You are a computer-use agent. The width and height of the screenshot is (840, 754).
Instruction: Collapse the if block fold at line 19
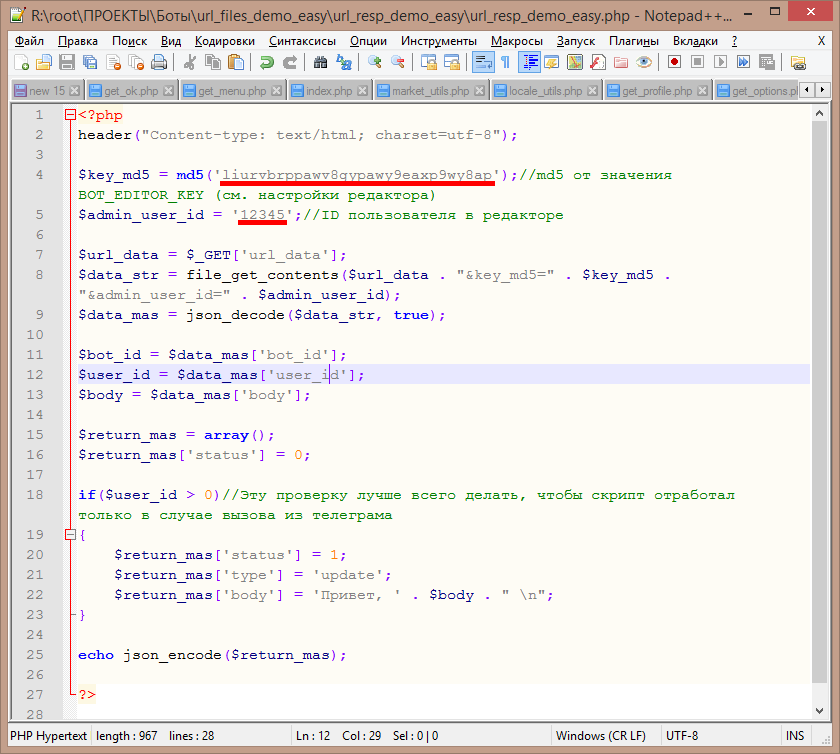click(x=69, y=535)
